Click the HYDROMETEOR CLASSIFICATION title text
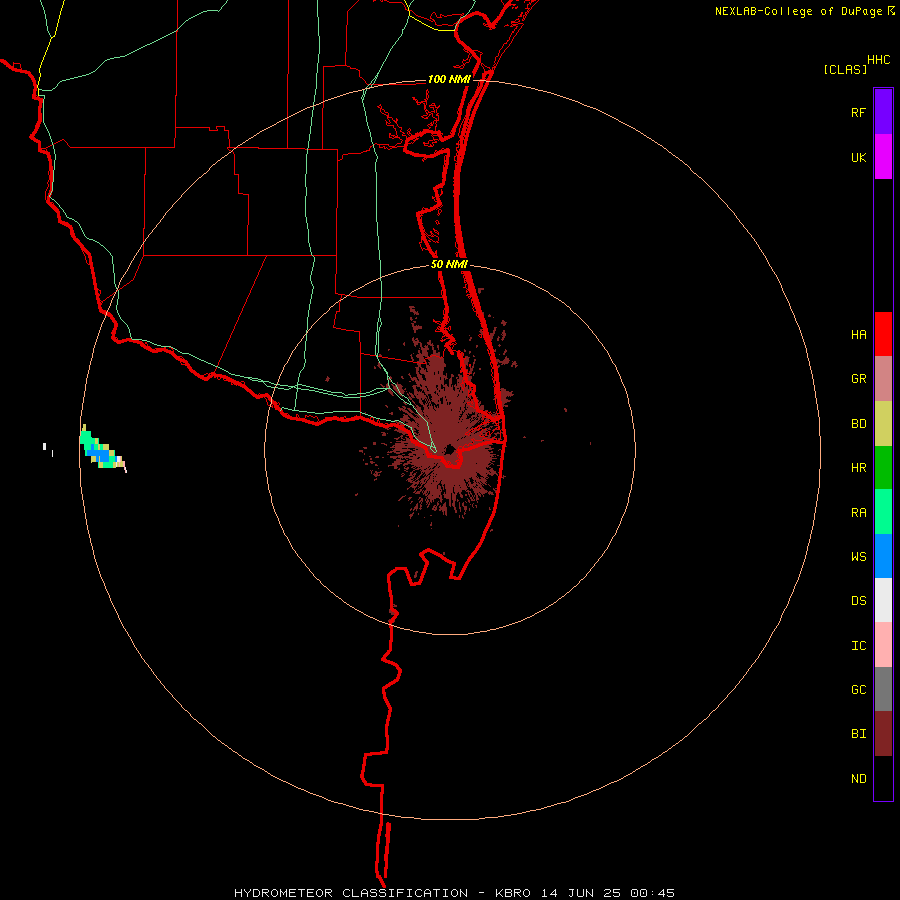Viewport: 900px width, 900px height. [x=351, y=893]
